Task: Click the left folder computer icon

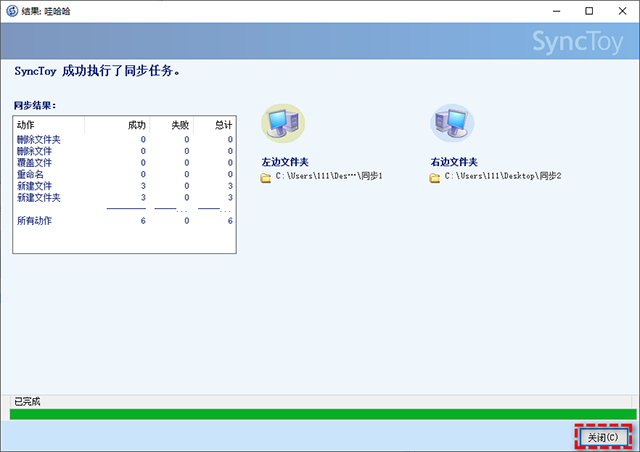Action: tap(283, 123)
